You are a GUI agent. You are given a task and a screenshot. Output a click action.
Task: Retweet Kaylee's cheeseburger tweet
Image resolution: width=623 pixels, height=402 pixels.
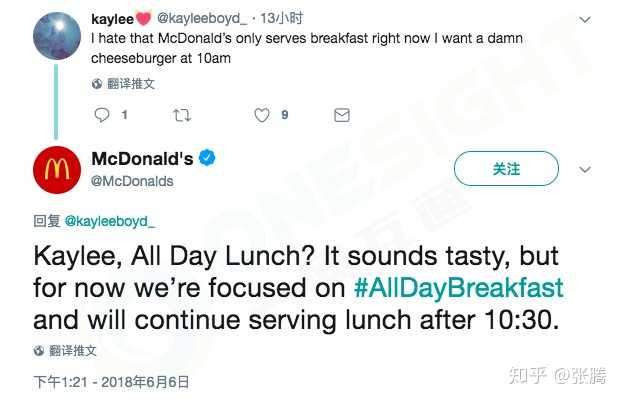[181, 115]
